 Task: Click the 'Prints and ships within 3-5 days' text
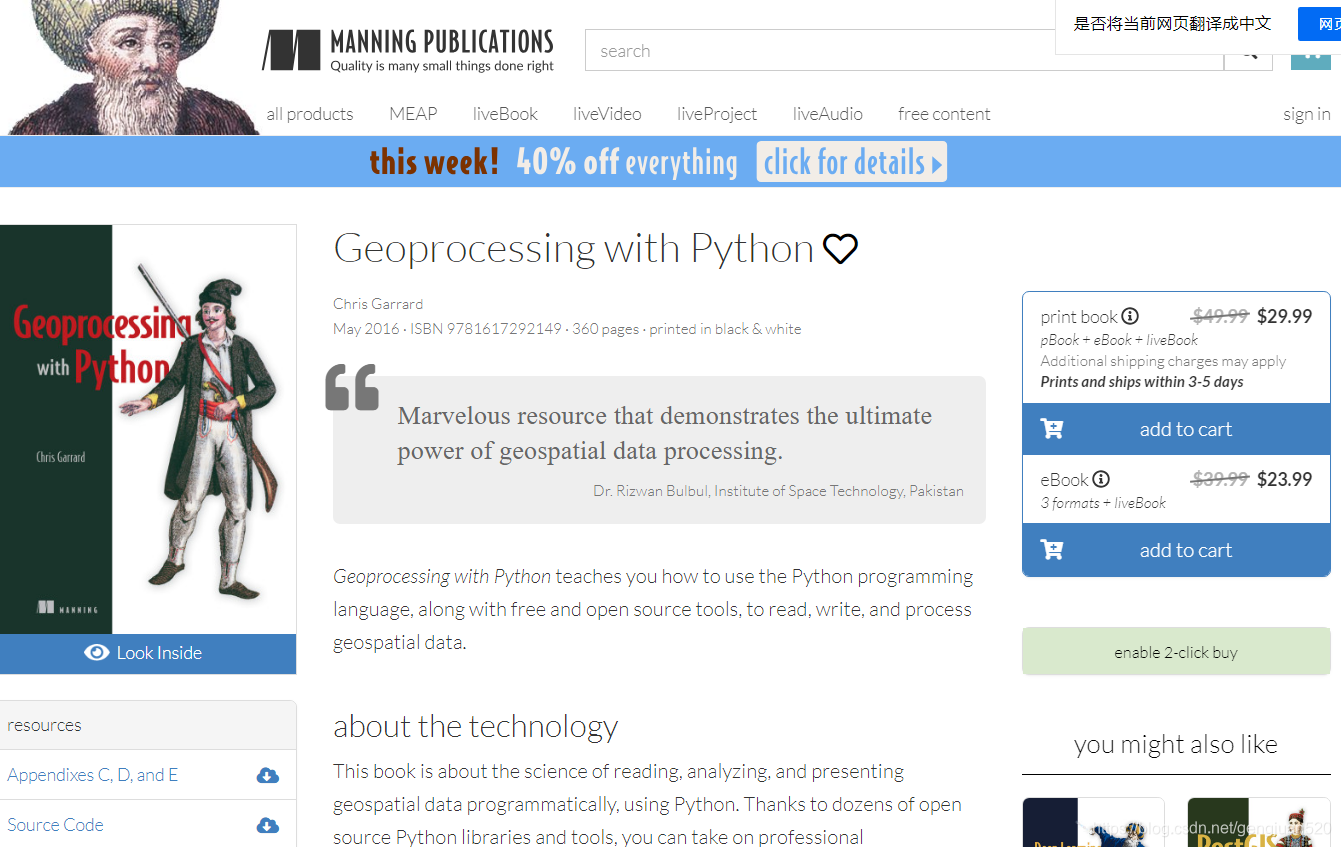click(1142, 382)
